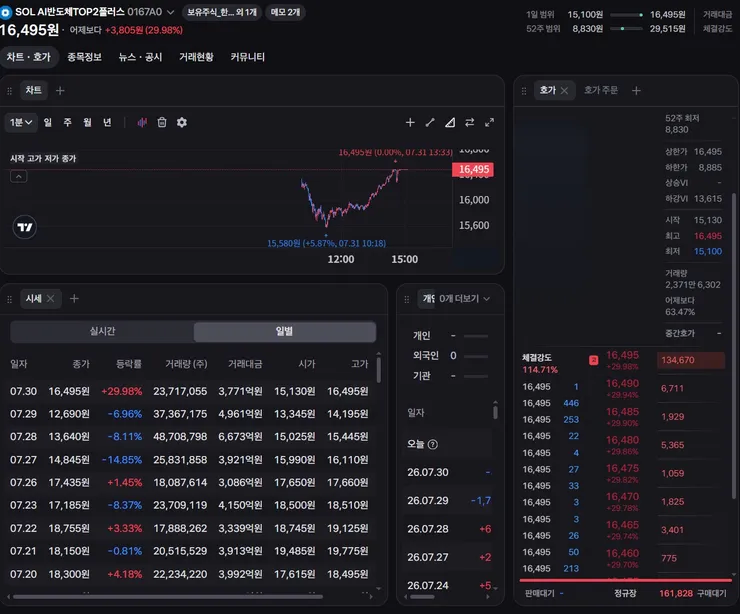Viewport: 740px width, 614px height.
Task: Select crosshair plus tool in chart toolbar
Action: (x=410, y=123)
